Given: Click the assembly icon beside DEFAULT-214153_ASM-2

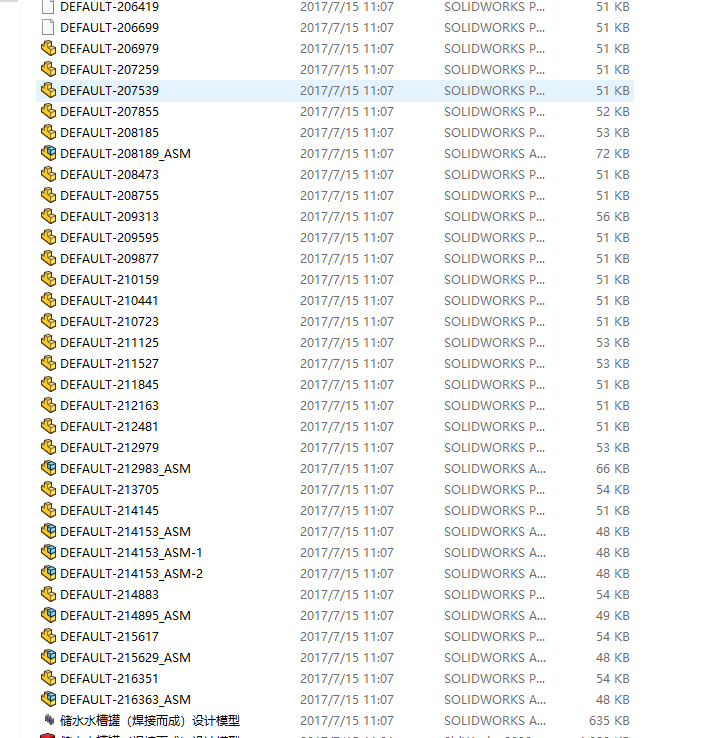Looking at the screenshot, I should pos(48,573).
